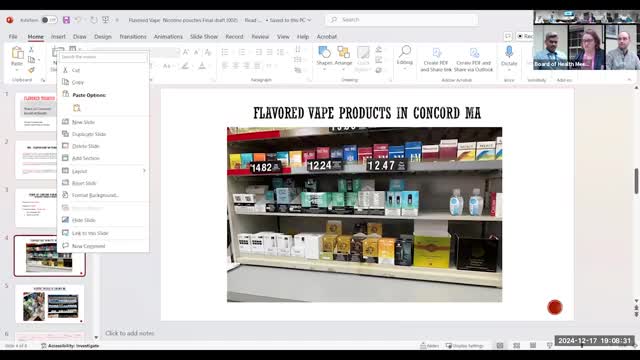
Task: Open the Slide Show tab
Action: coord(204,37)
